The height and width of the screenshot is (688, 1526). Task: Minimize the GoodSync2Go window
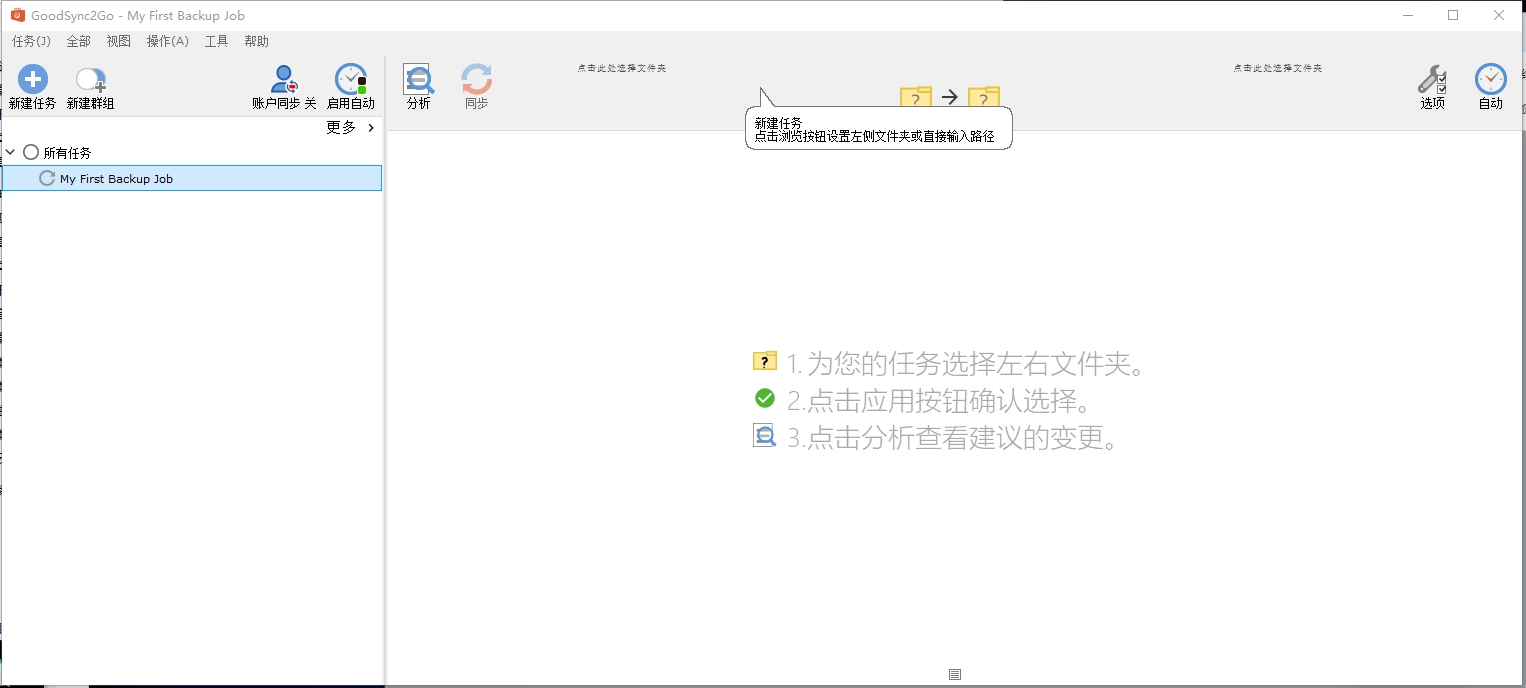point(1407,15)
